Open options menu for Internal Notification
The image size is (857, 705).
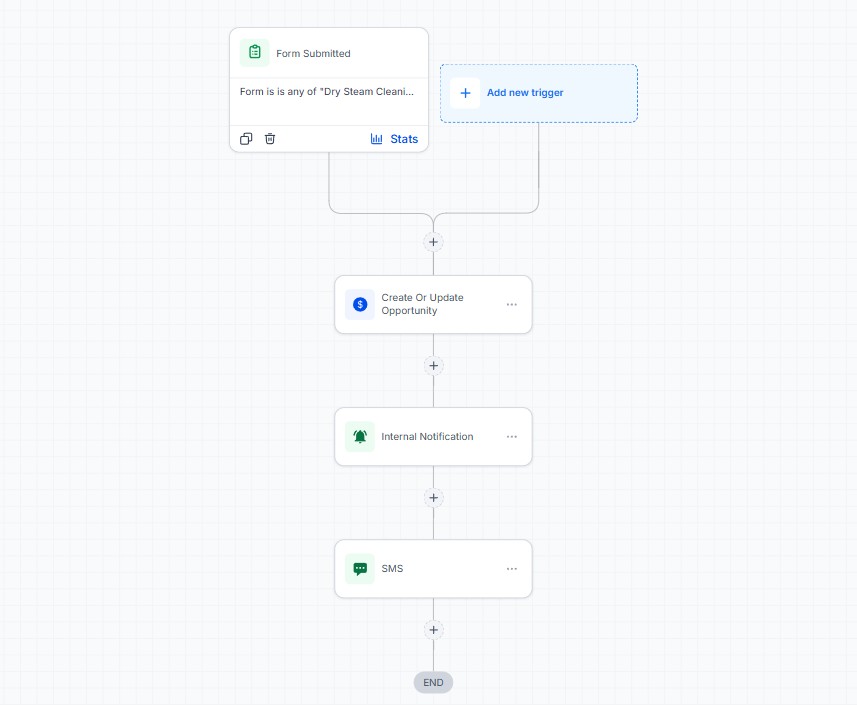click(512, 437)
